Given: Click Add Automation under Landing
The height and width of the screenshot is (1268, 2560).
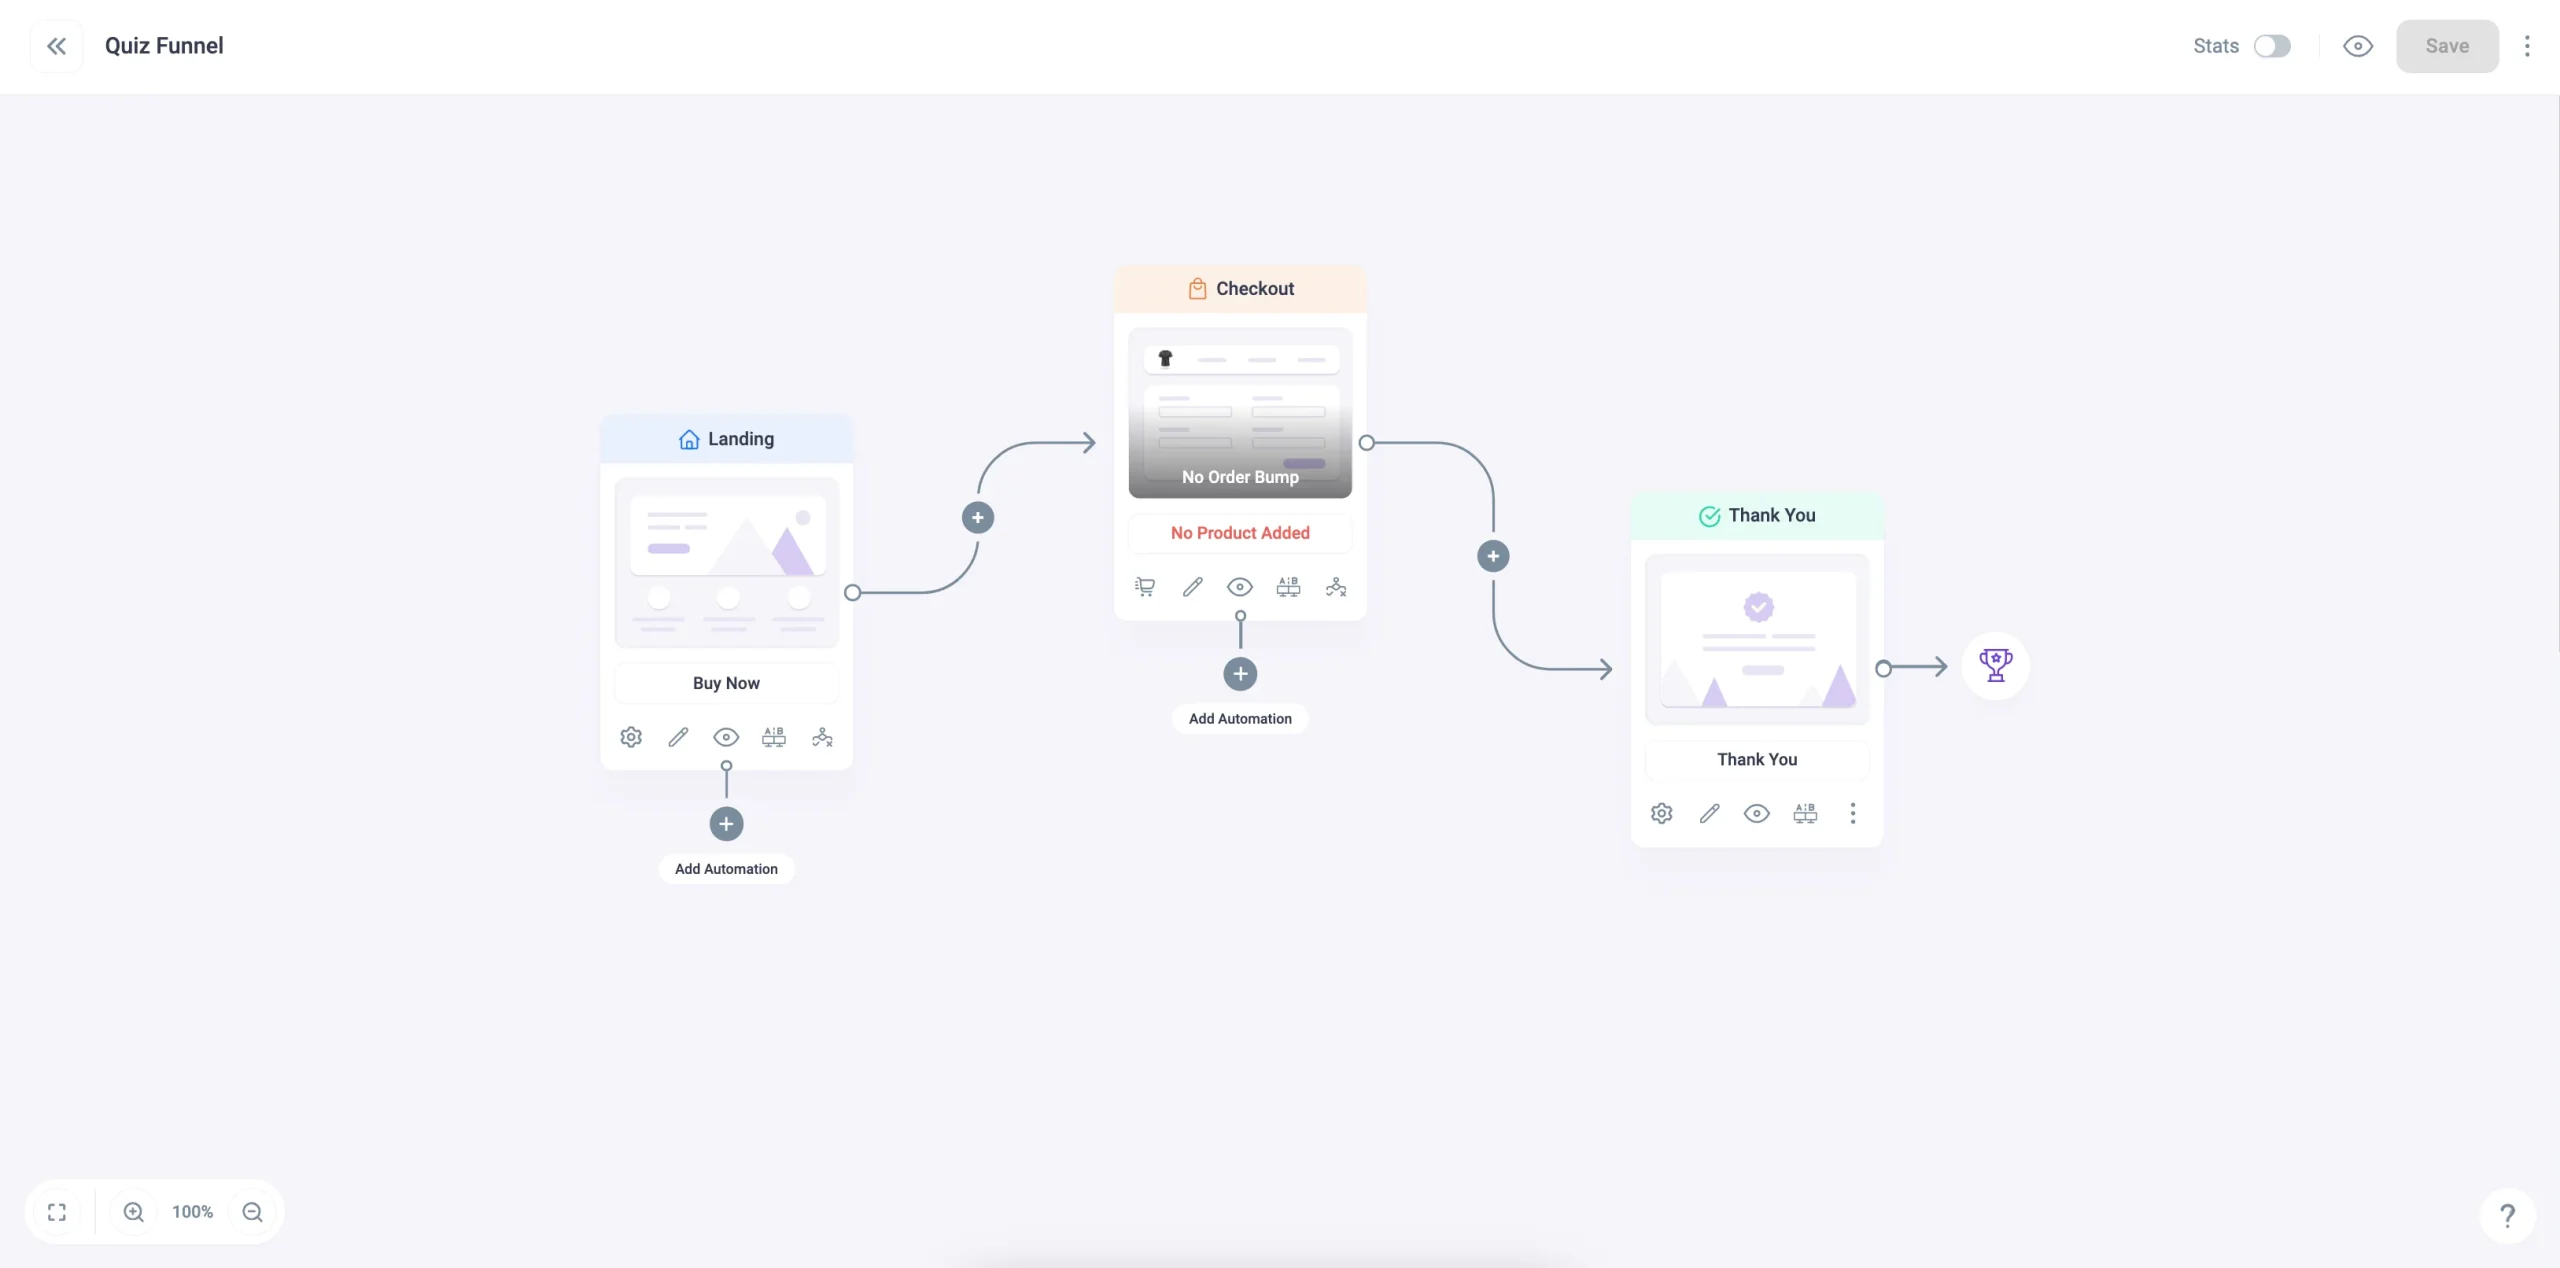Looking at the screenshot, I should 726,869.
